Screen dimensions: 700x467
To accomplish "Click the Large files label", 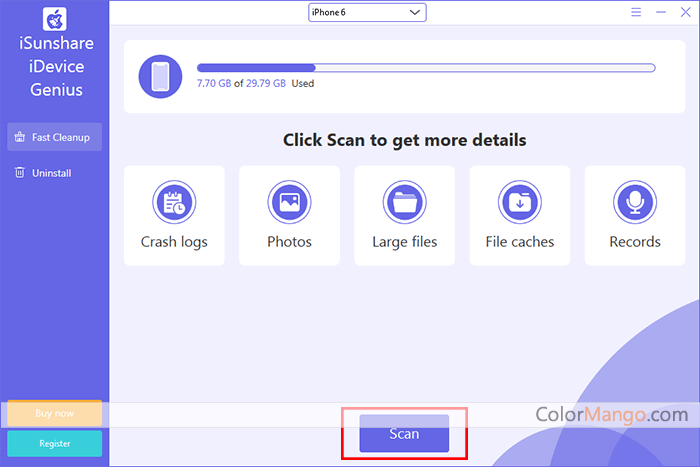I will [404, 242].
